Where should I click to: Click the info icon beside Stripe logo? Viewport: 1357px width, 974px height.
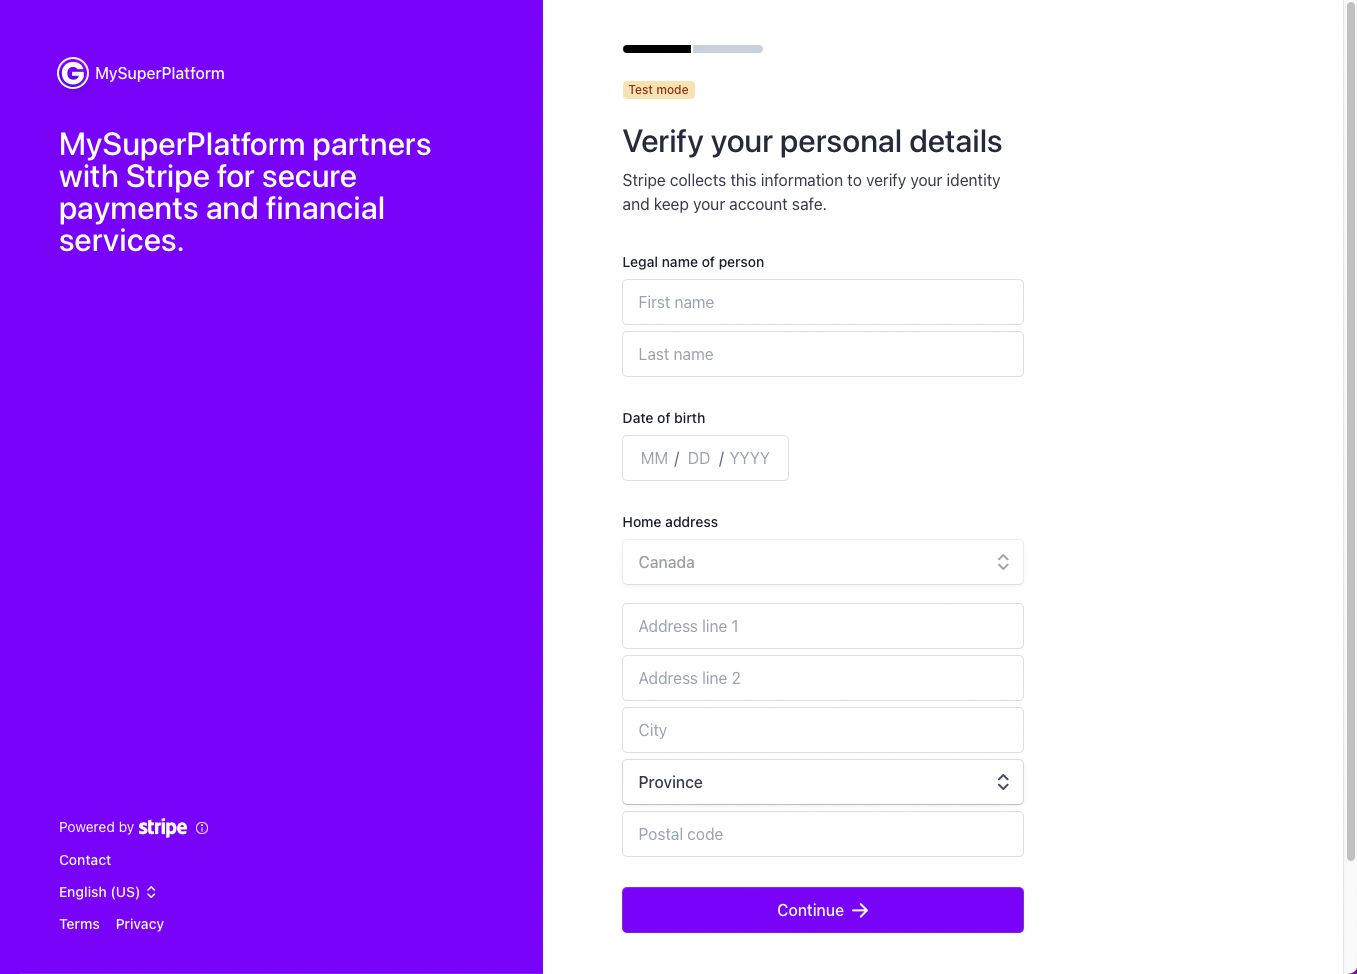click(x=202, y=828)
